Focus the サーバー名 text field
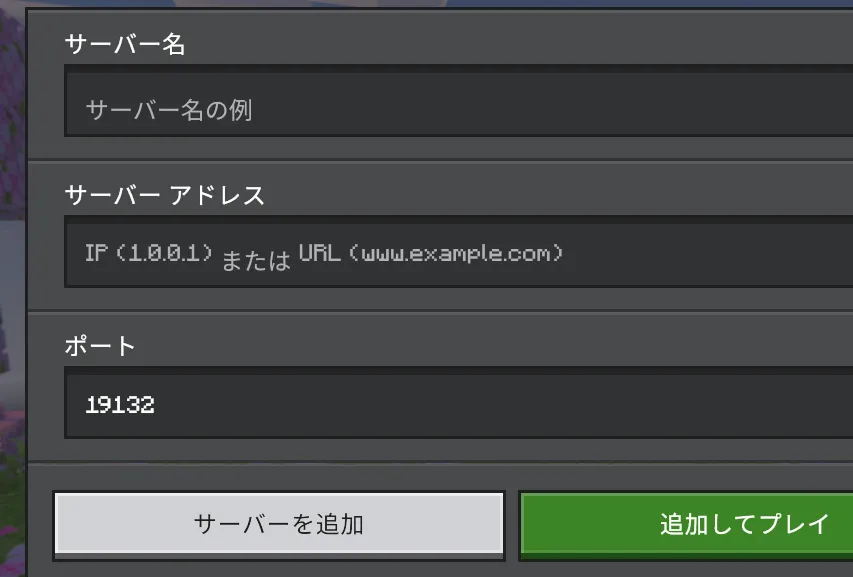The image size is (853, 577). click(x=459, y=101)
